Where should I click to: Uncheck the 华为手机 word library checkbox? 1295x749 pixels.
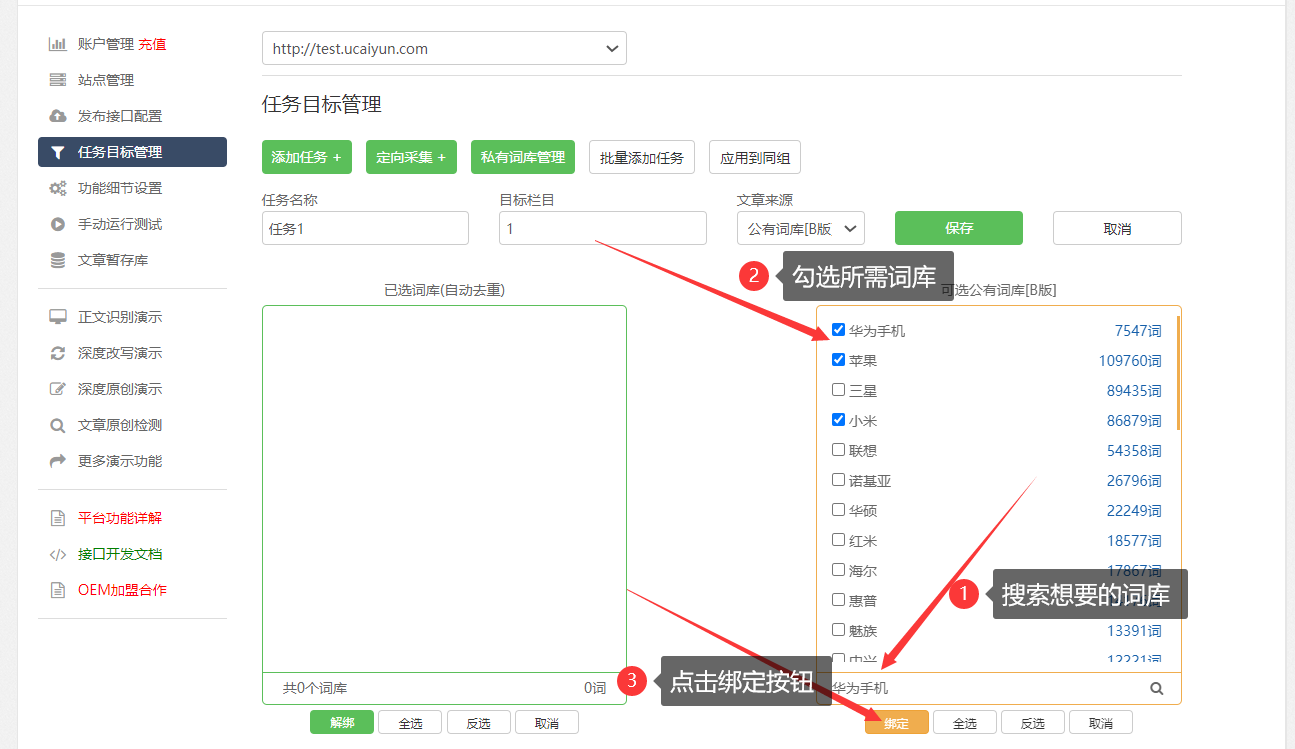pos(839,330)
